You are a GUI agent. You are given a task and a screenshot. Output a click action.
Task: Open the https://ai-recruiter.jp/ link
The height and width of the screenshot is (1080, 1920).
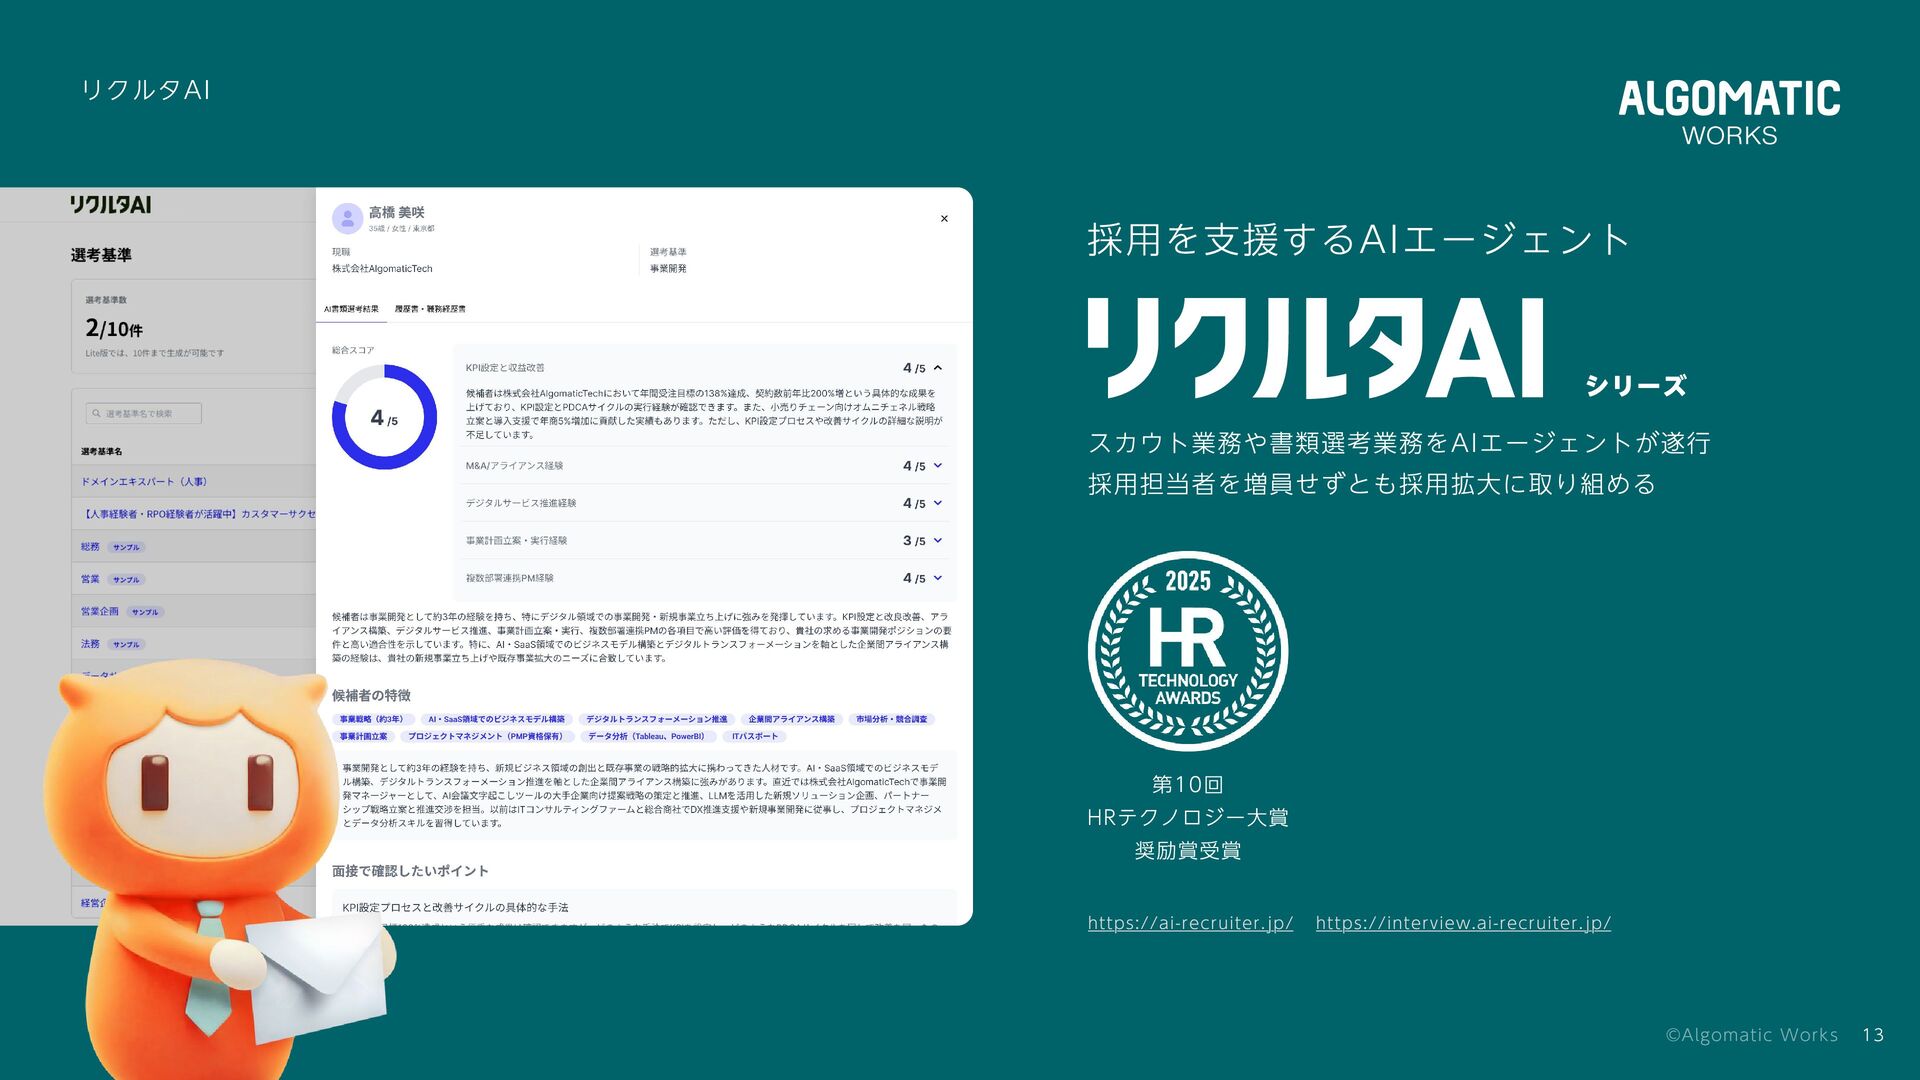1190,923
